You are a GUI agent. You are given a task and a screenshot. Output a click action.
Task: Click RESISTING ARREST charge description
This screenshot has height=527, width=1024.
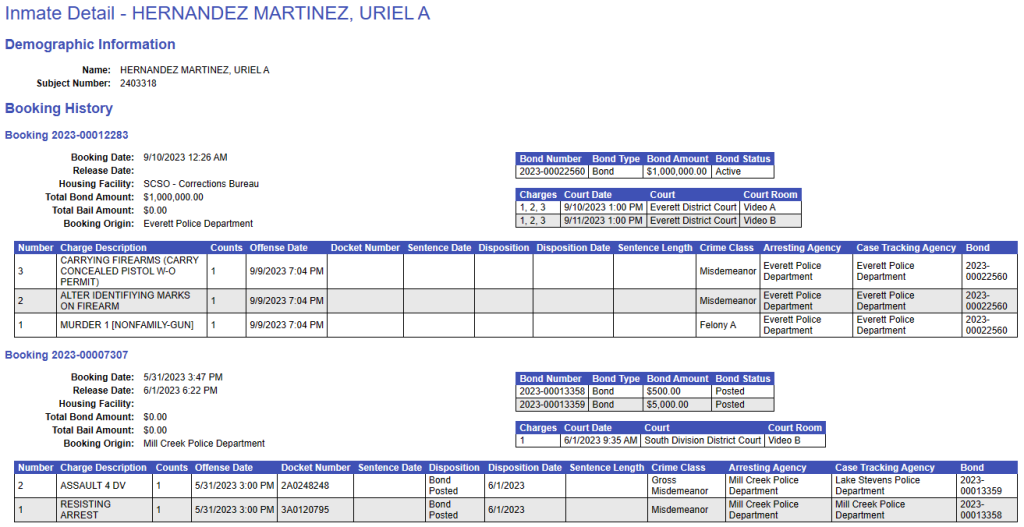(104, 509)
